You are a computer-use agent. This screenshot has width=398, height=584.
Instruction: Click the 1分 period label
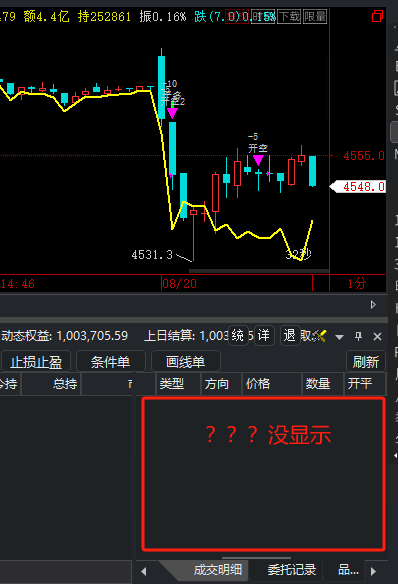[x=357, y=284]
